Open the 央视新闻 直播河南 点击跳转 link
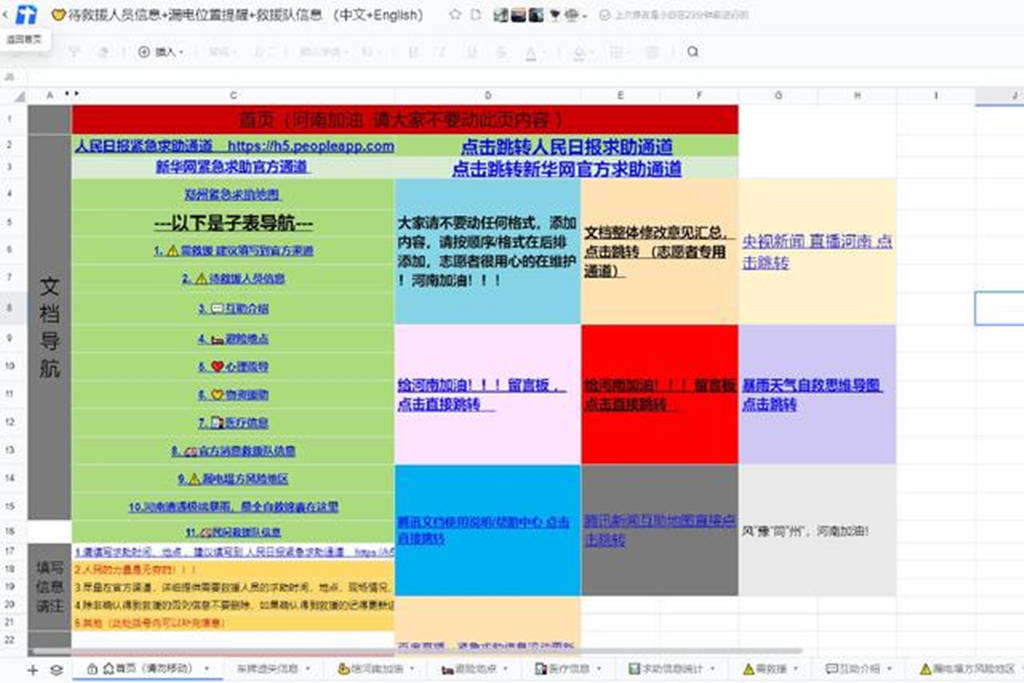Image resolution: width=1024 pixels, height=683 pixels. 817,251
